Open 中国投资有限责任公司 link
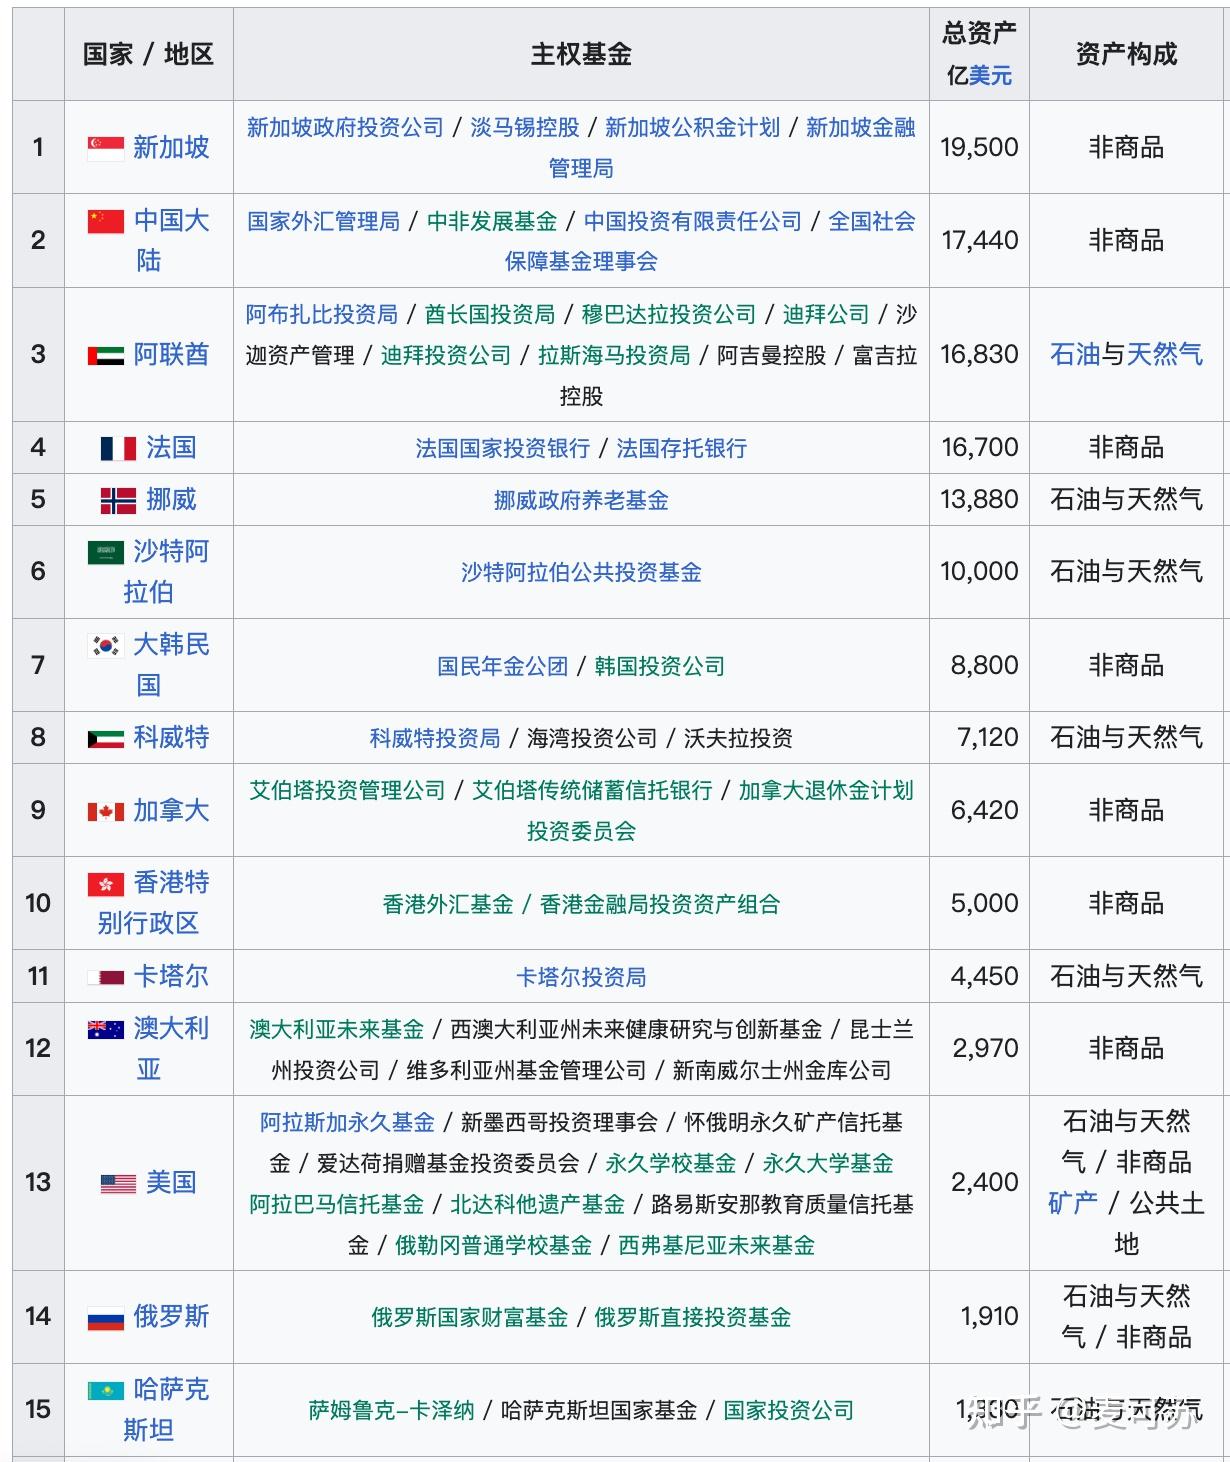Image resolution: width=1230 pixels, height=1462 pixels. [693, 222]
